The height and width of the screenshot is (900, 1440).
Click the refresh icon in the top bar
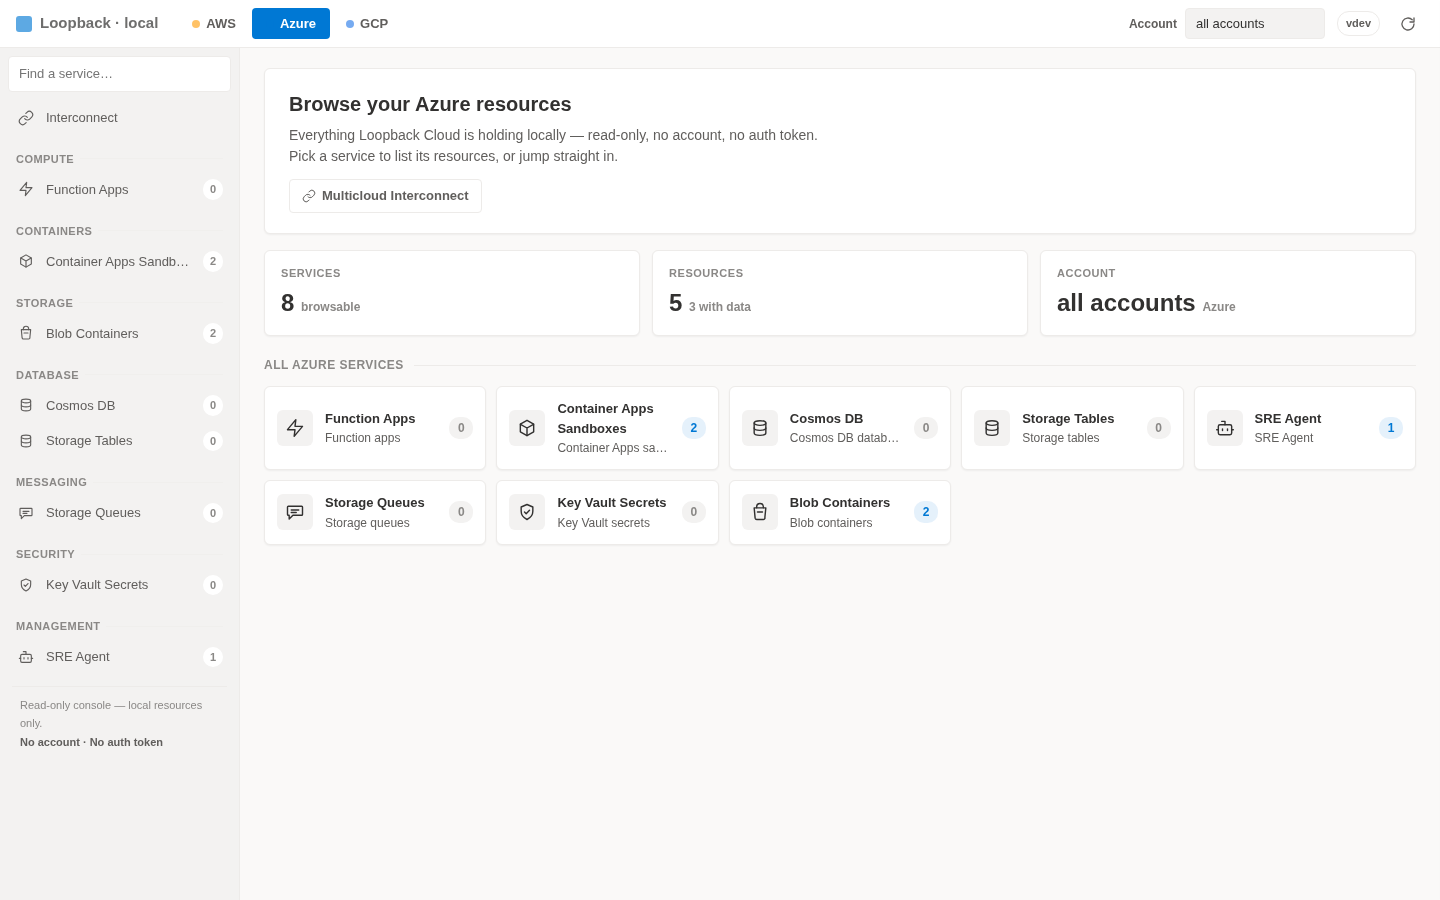[1408, 24]
